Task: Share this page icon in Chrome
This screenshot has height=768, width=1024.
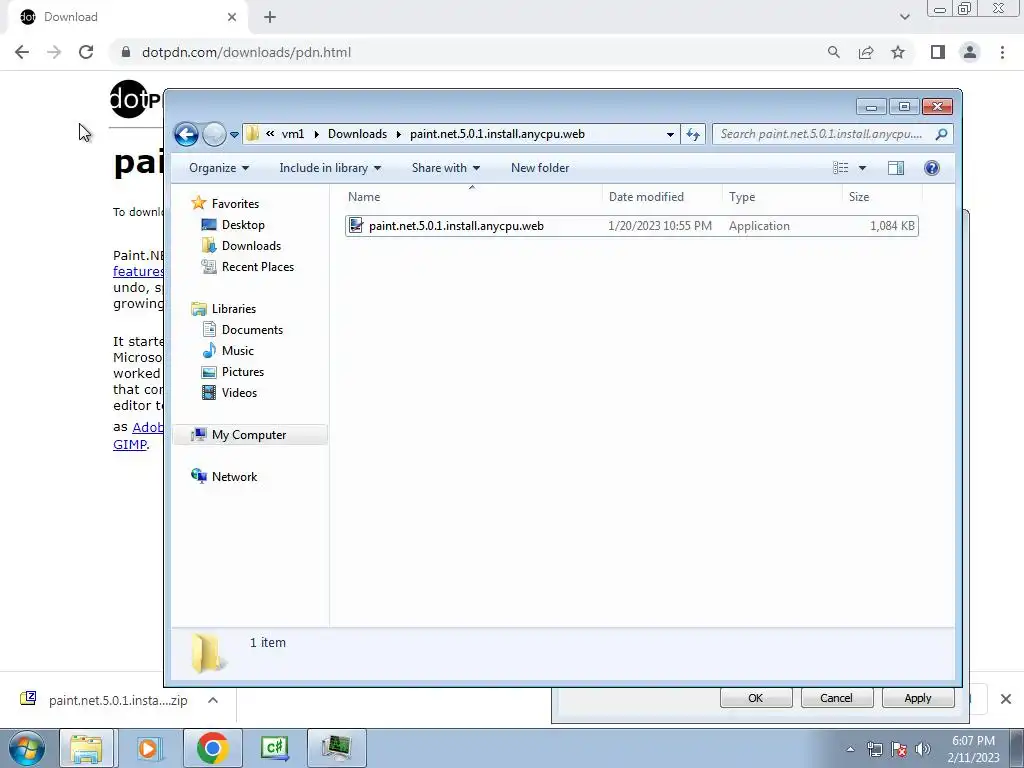Action: click(x=866, y=52)
